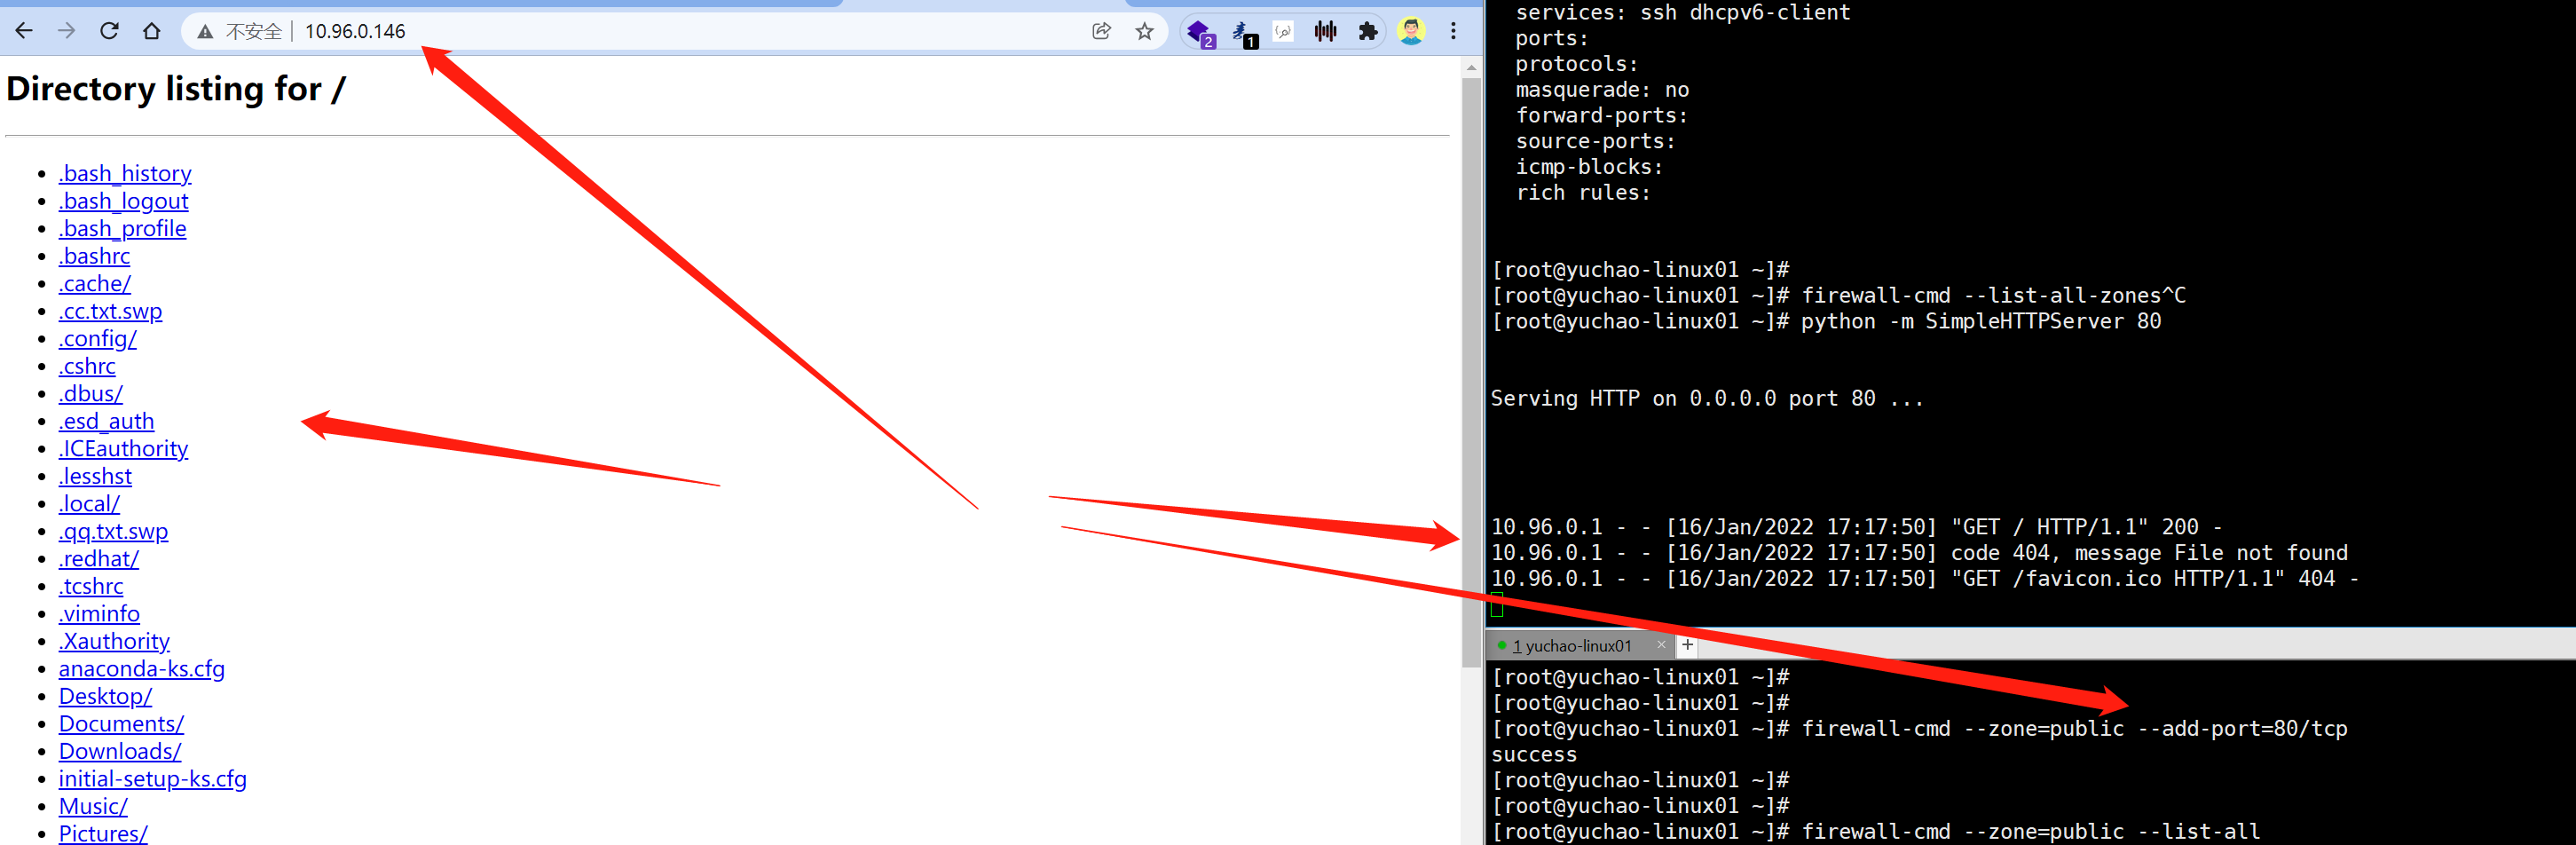This screenshot has width=2576, height=845.
Task: Open the Downloads/ directory link
Action: pyautogui.click(x=120, y=751)
